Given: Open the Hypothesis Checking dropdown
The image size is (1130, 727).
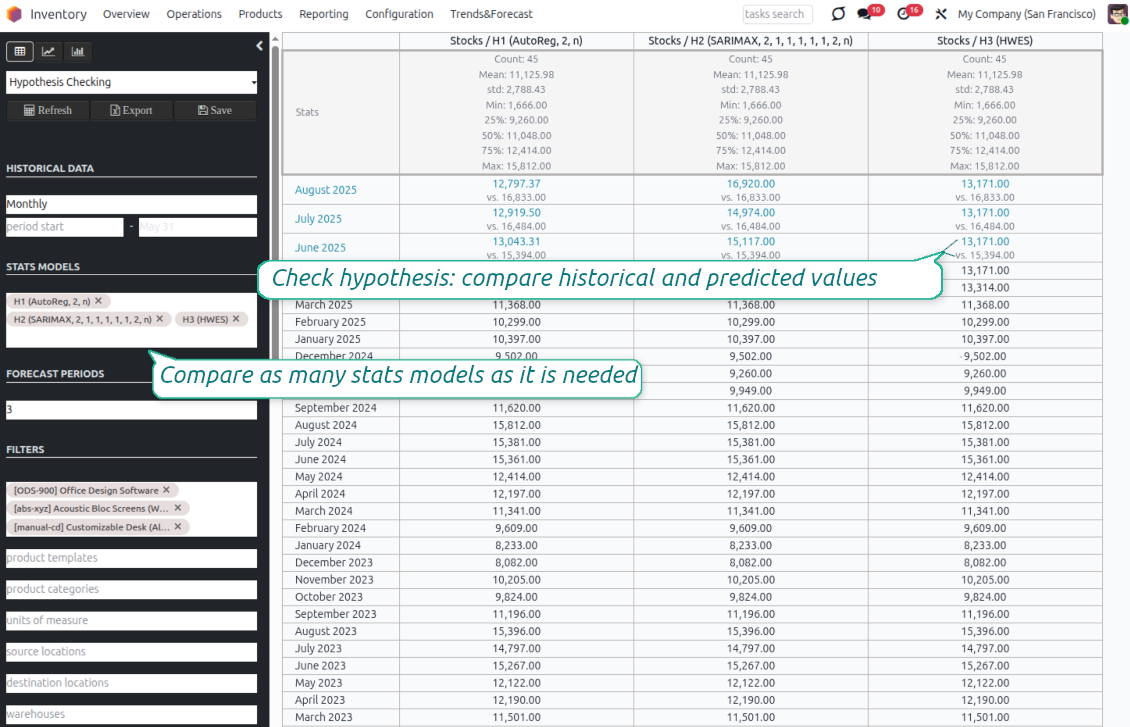Looking at the screenshot, I should coord(131,82).
